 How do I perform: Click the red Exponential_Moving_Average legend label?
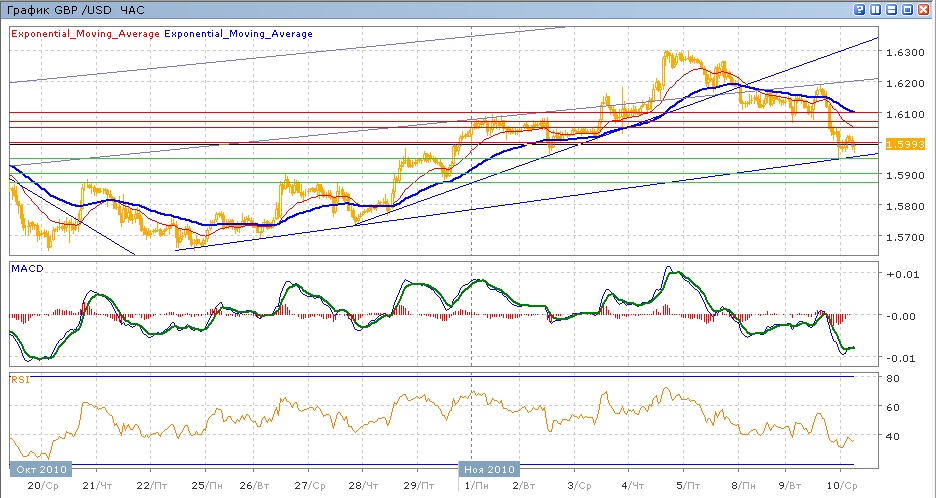pos(85,34)
